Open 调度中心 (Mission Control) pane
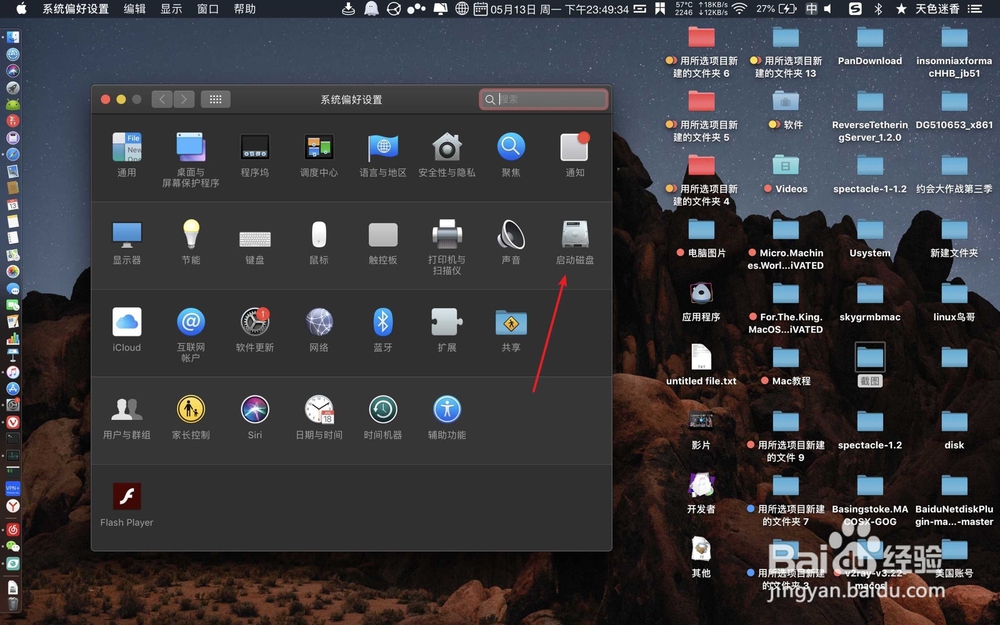 pyautogui.click(x=318, y=147)
